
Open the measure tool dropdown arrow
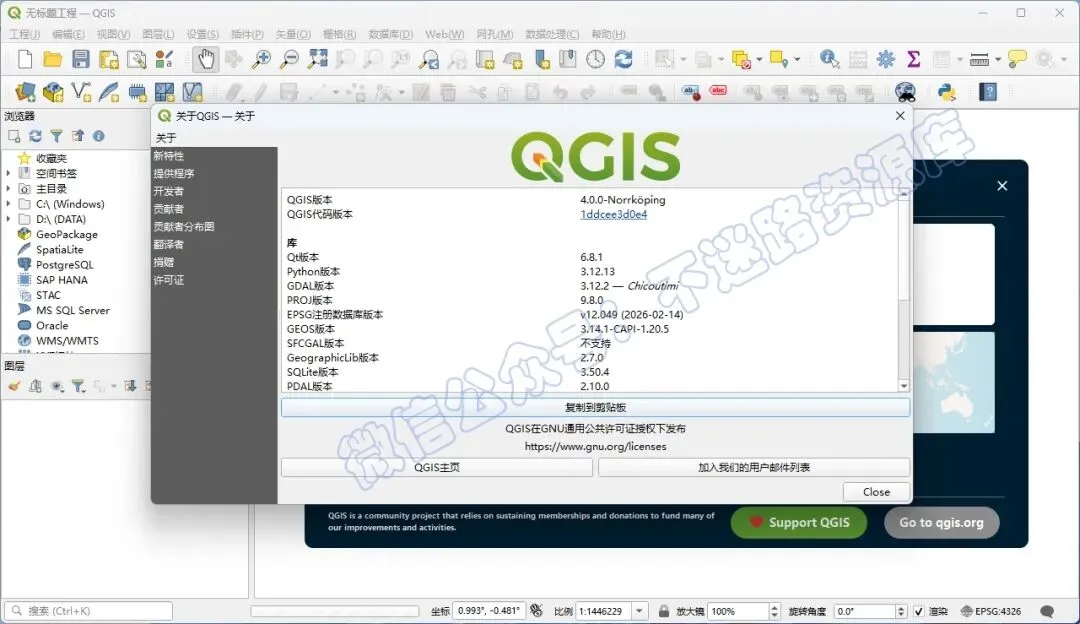click(x=997, y=60)
